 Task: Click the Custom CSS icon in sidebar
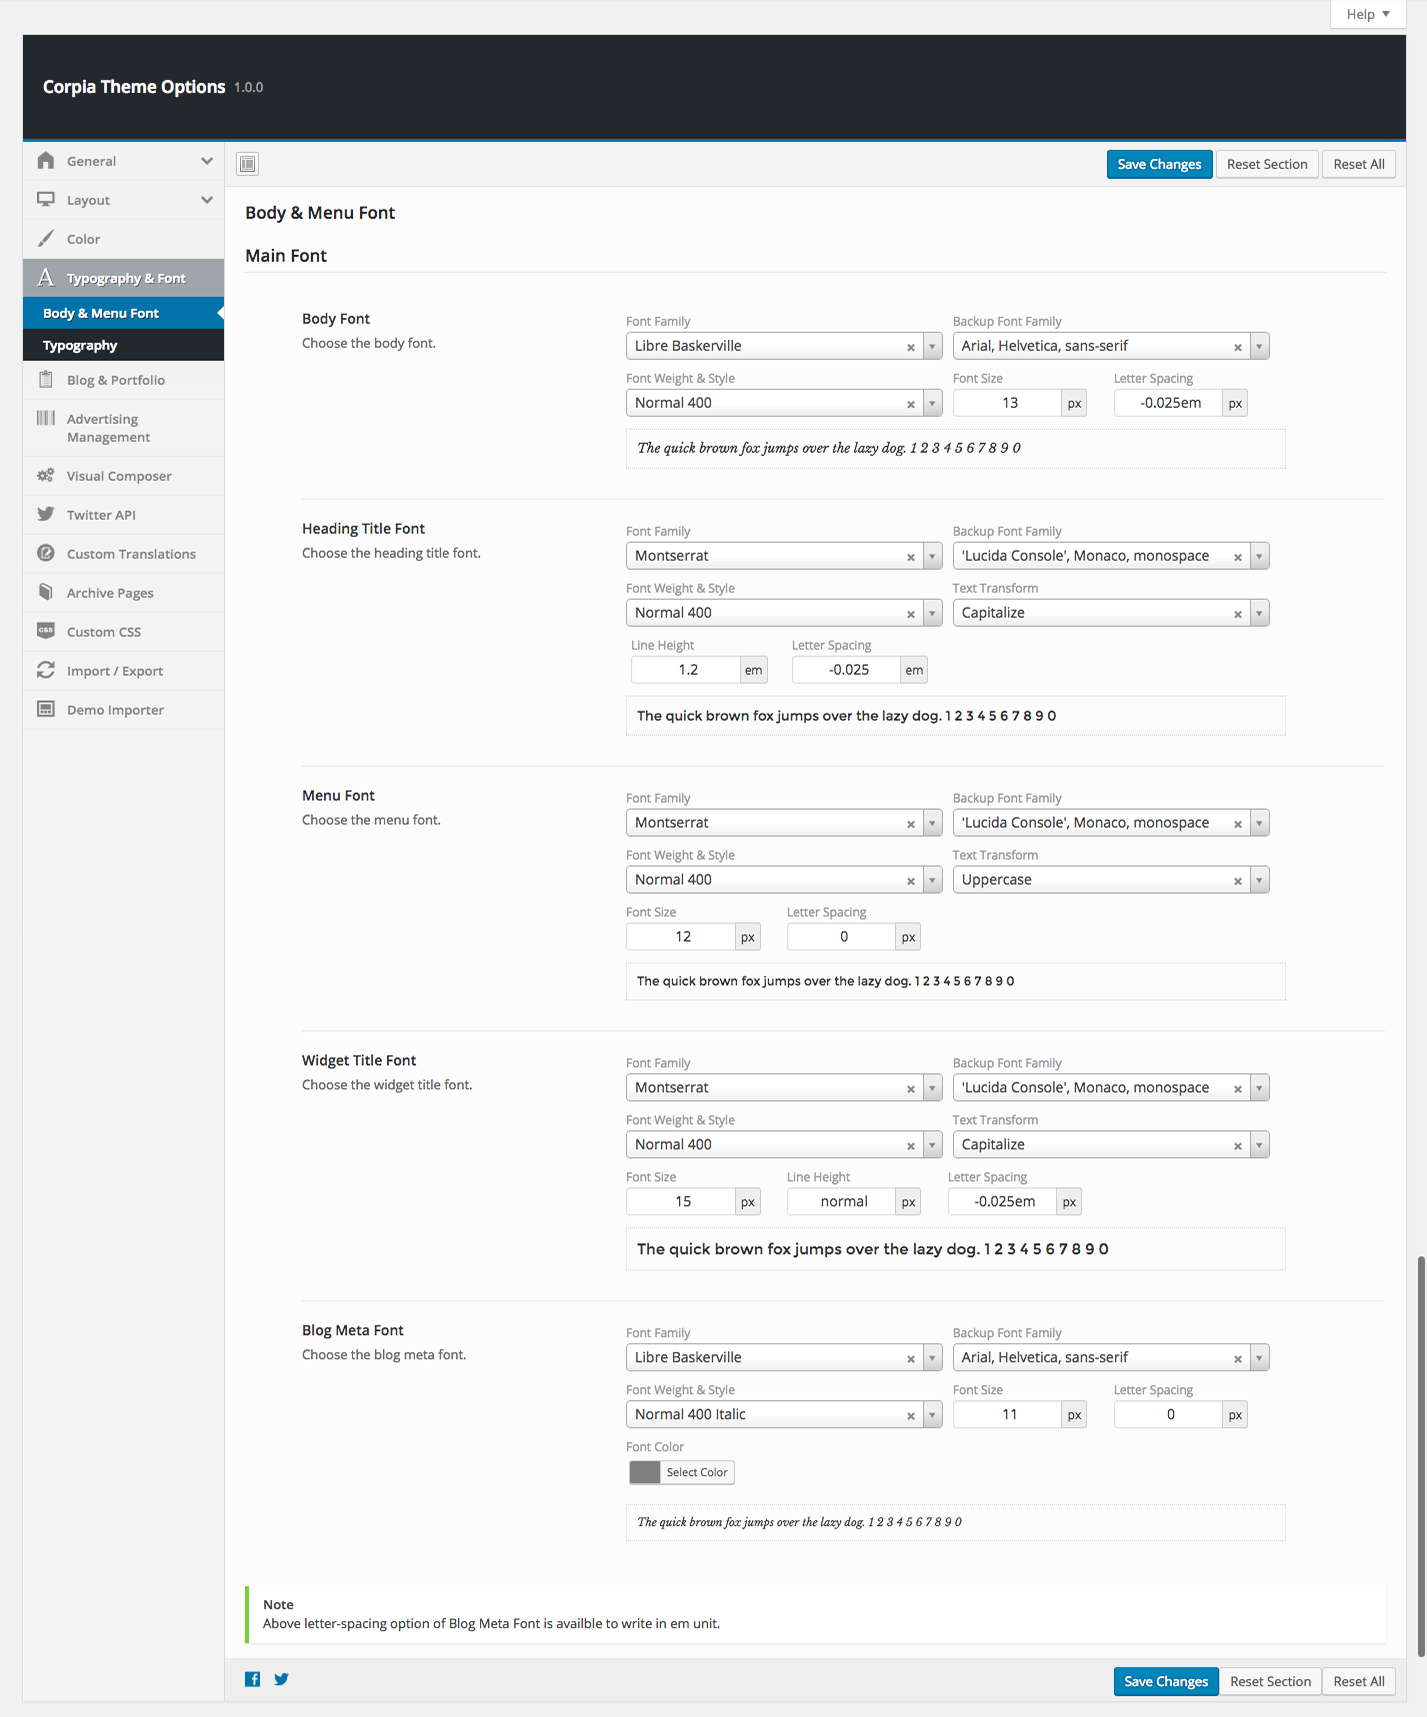[46, 631]
